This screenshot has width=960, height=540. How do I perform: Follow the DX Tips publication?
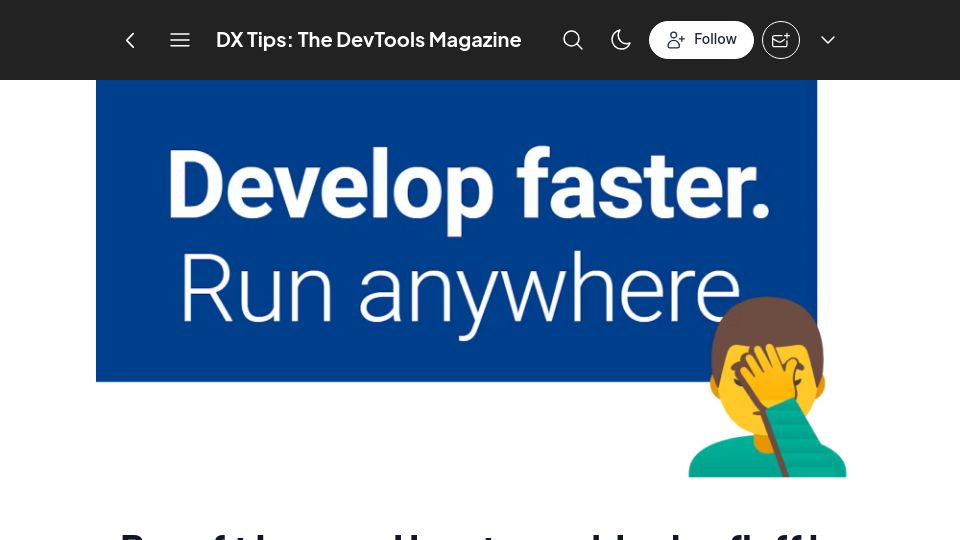point(701,40)
